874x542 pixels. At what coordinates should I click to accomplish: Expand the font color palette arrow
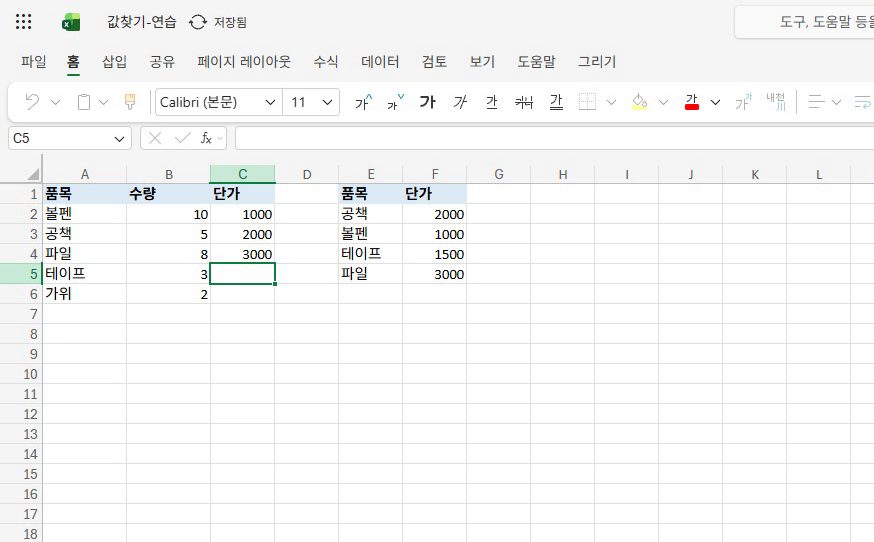[715, 102]
